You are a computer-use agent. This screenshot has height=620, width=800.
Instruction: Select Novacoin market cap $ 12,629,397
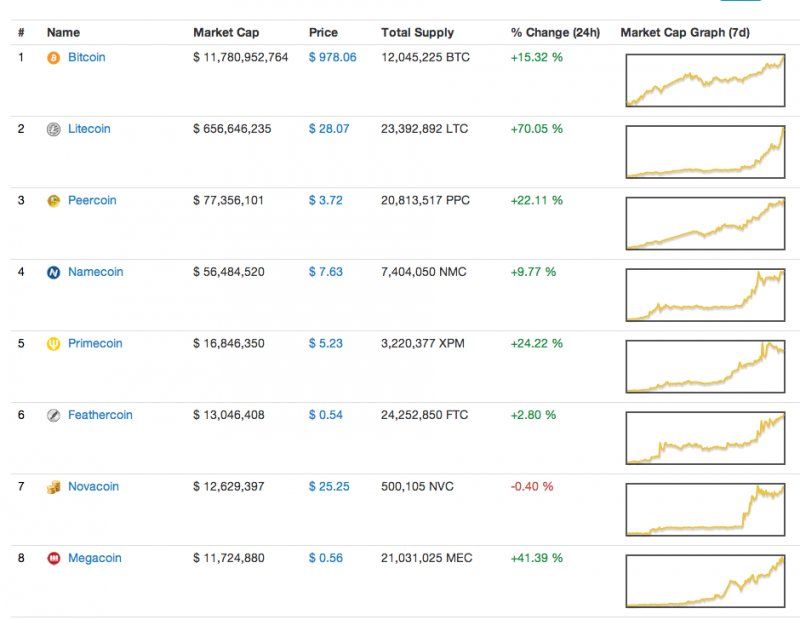(x=229, y=486)
